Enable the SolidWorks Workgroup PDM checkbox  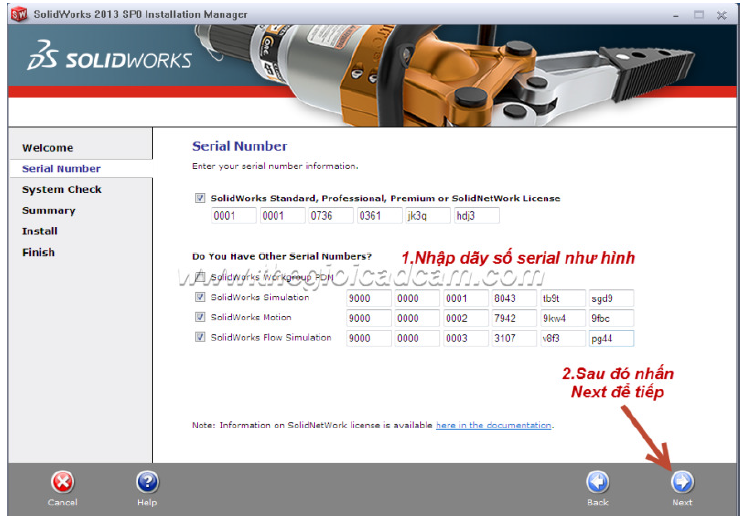pos(200,276)
